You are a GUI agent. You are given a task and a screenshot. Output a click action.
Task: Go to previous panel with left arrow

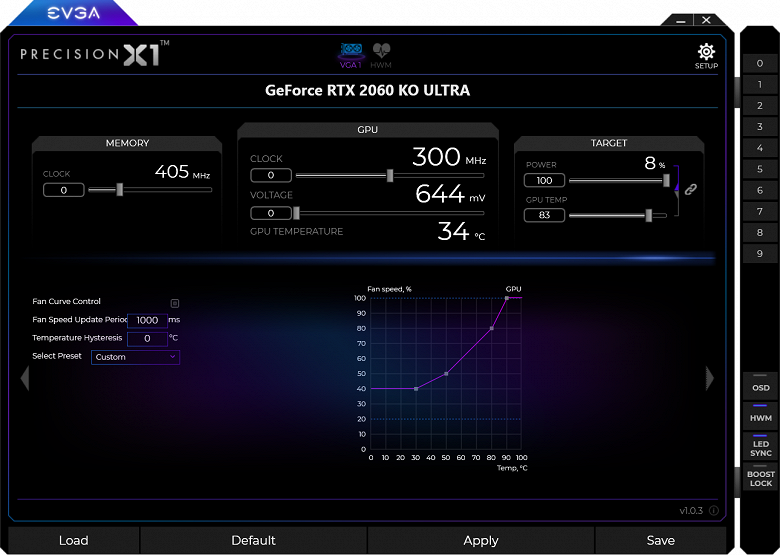(x=25, y=378)
